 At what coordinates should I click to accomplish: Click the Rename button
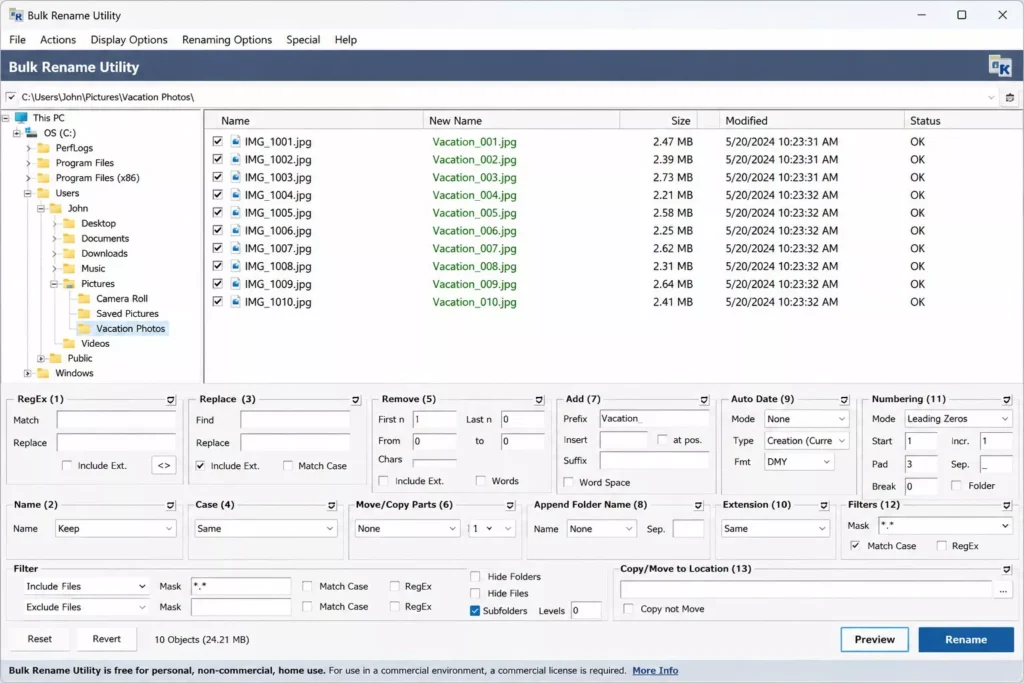[x=966, y=639]
